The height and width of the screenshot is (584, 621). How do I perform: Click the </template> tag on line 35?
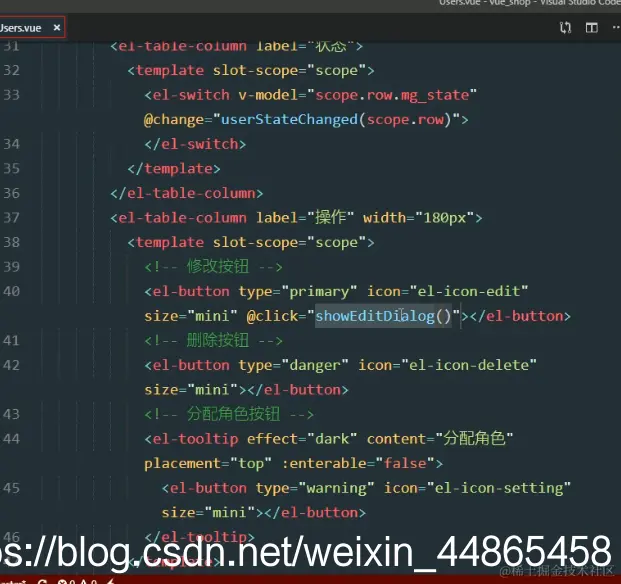coord(174,169)
